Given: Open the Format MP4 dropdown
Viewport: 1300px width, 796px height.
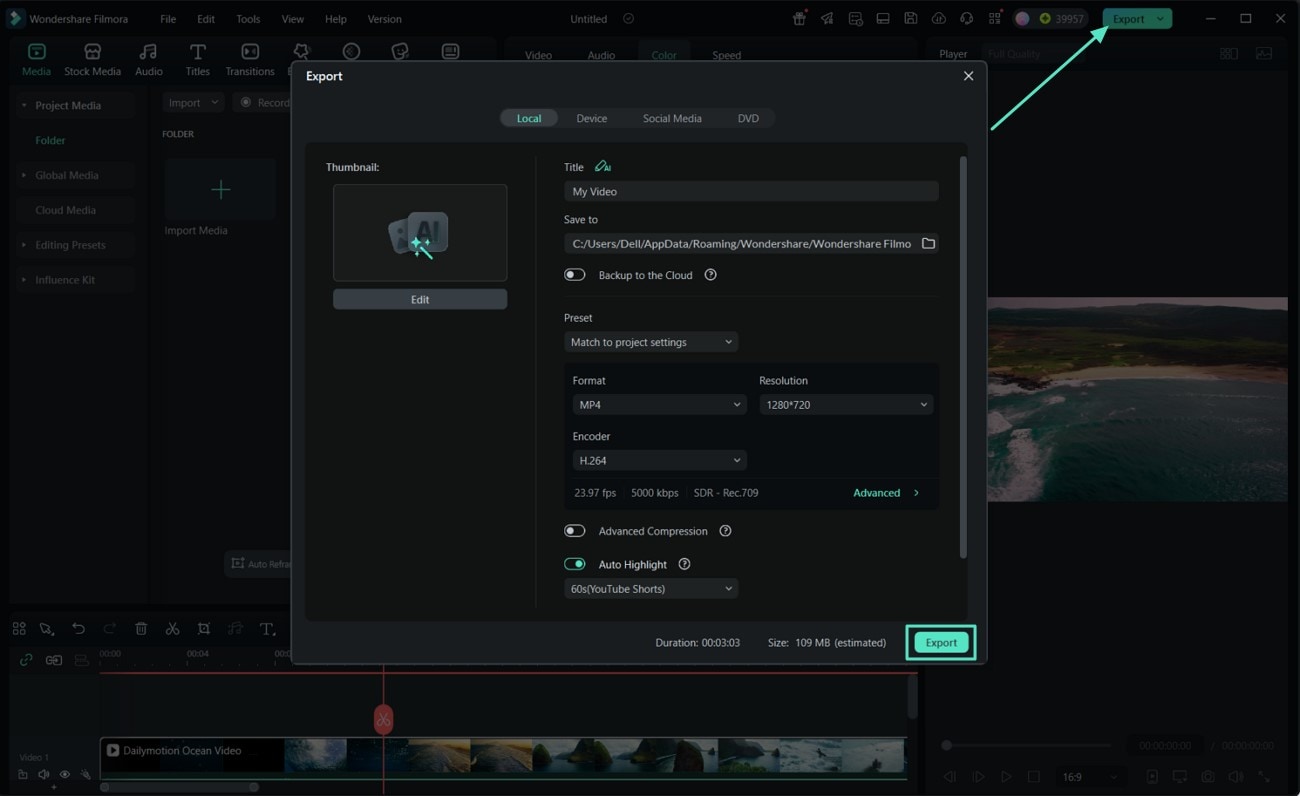Looking at the screenshot, I should tap(660, 405).
